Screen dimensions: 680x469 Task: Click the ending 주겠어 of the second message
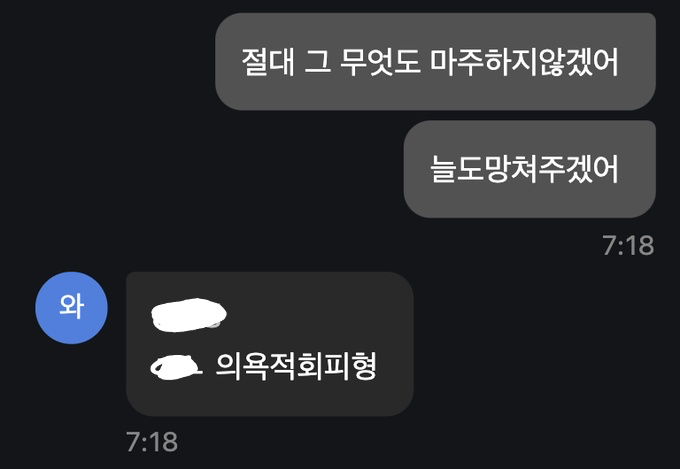pyautogui.click(x=578, y=169)
